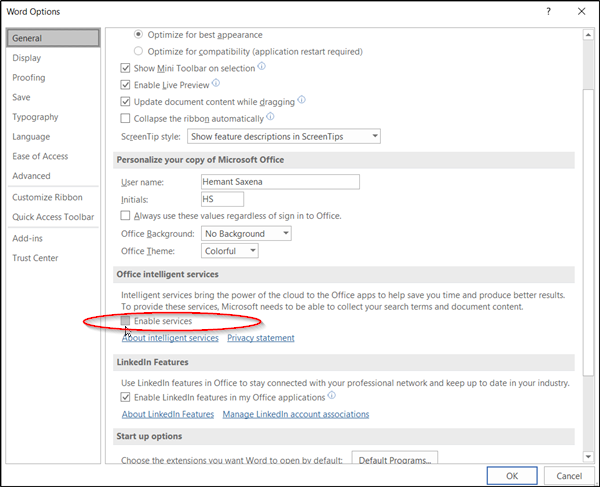Click the User name text field

(280, 182)
